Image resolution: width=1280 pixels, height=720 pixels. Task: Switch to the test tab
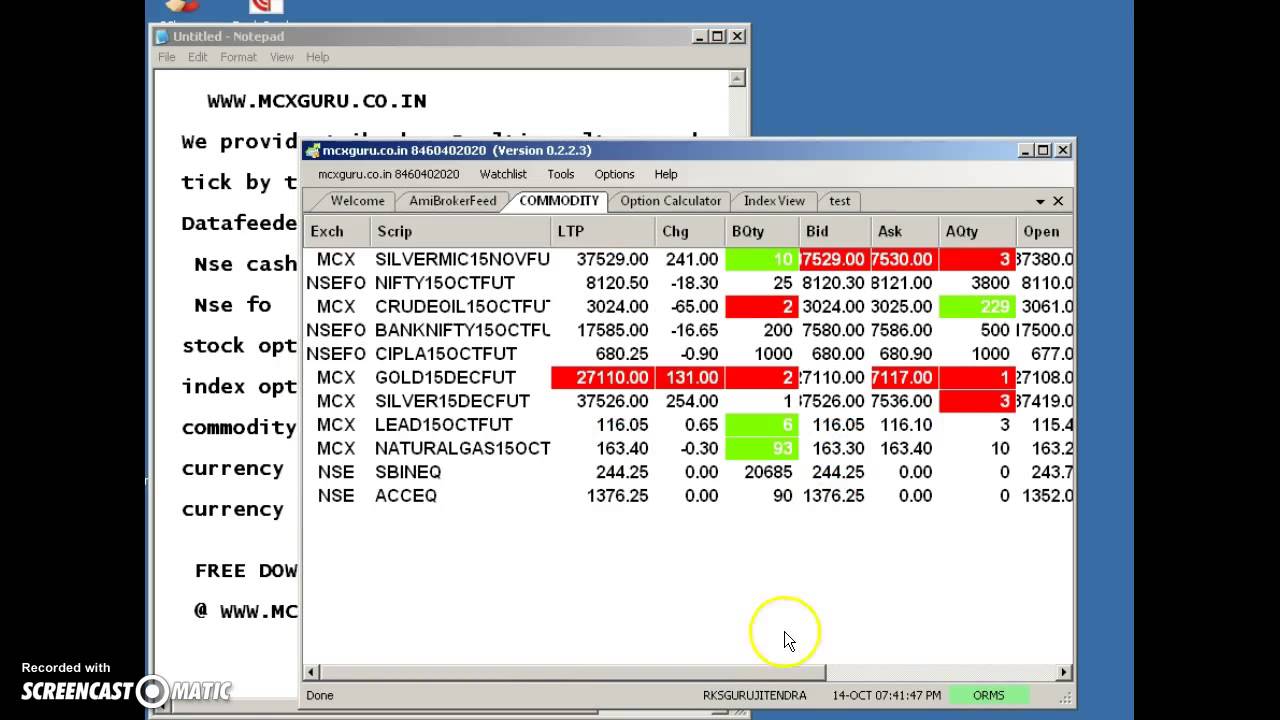coord(840,201)
